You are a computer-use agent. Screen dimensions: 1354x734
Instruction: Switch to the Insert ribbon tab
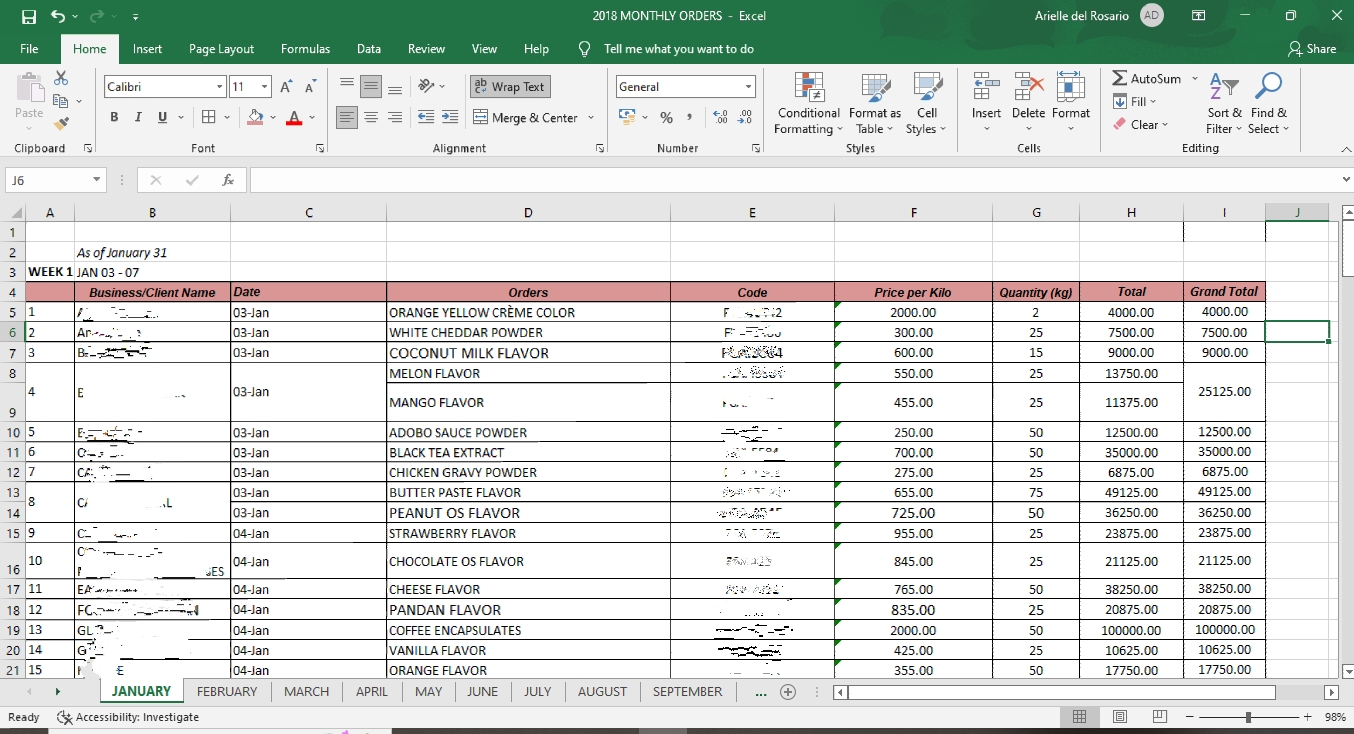[147, 49]
